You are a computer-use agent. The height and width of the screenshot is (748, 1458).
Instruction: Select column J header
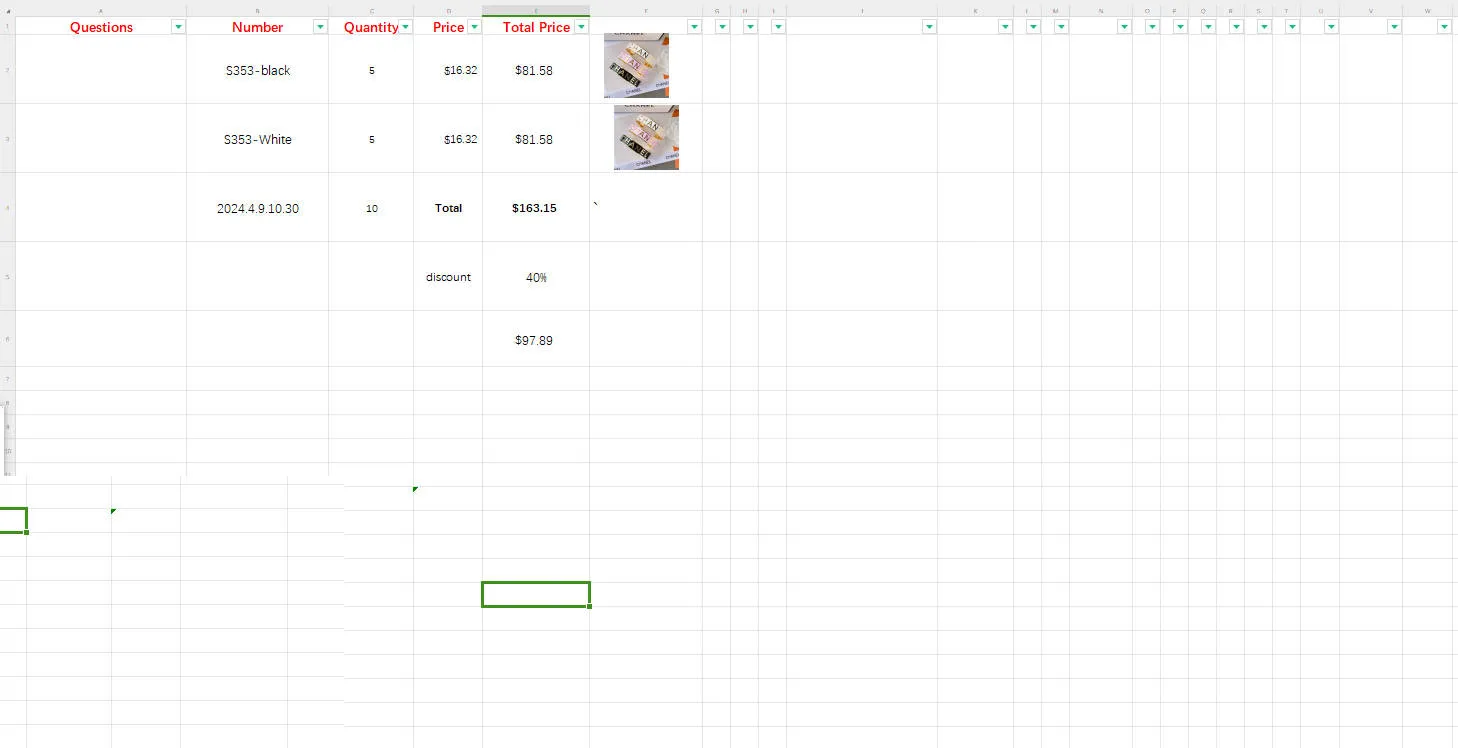(862, 10)
